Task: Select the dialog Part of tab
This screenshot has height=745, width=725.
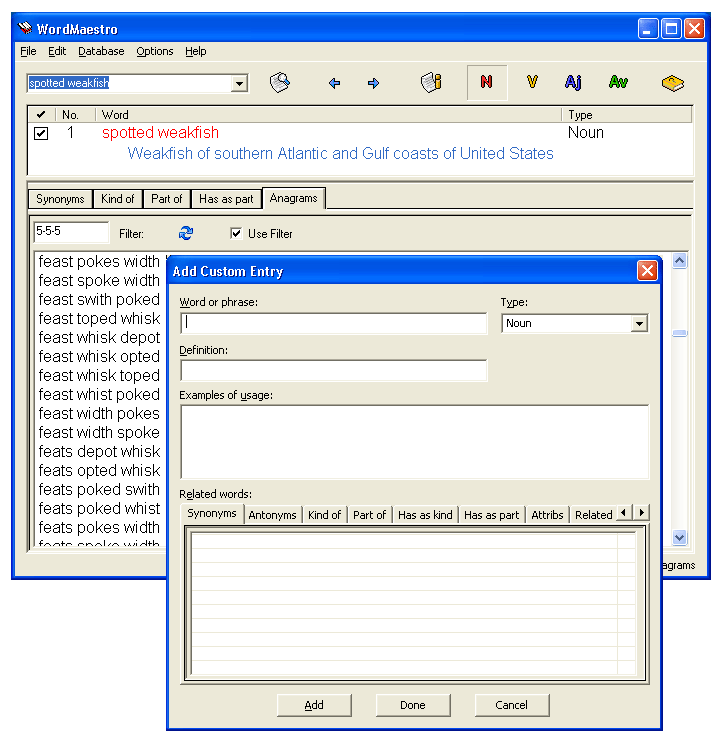Action: coord(369,515)
